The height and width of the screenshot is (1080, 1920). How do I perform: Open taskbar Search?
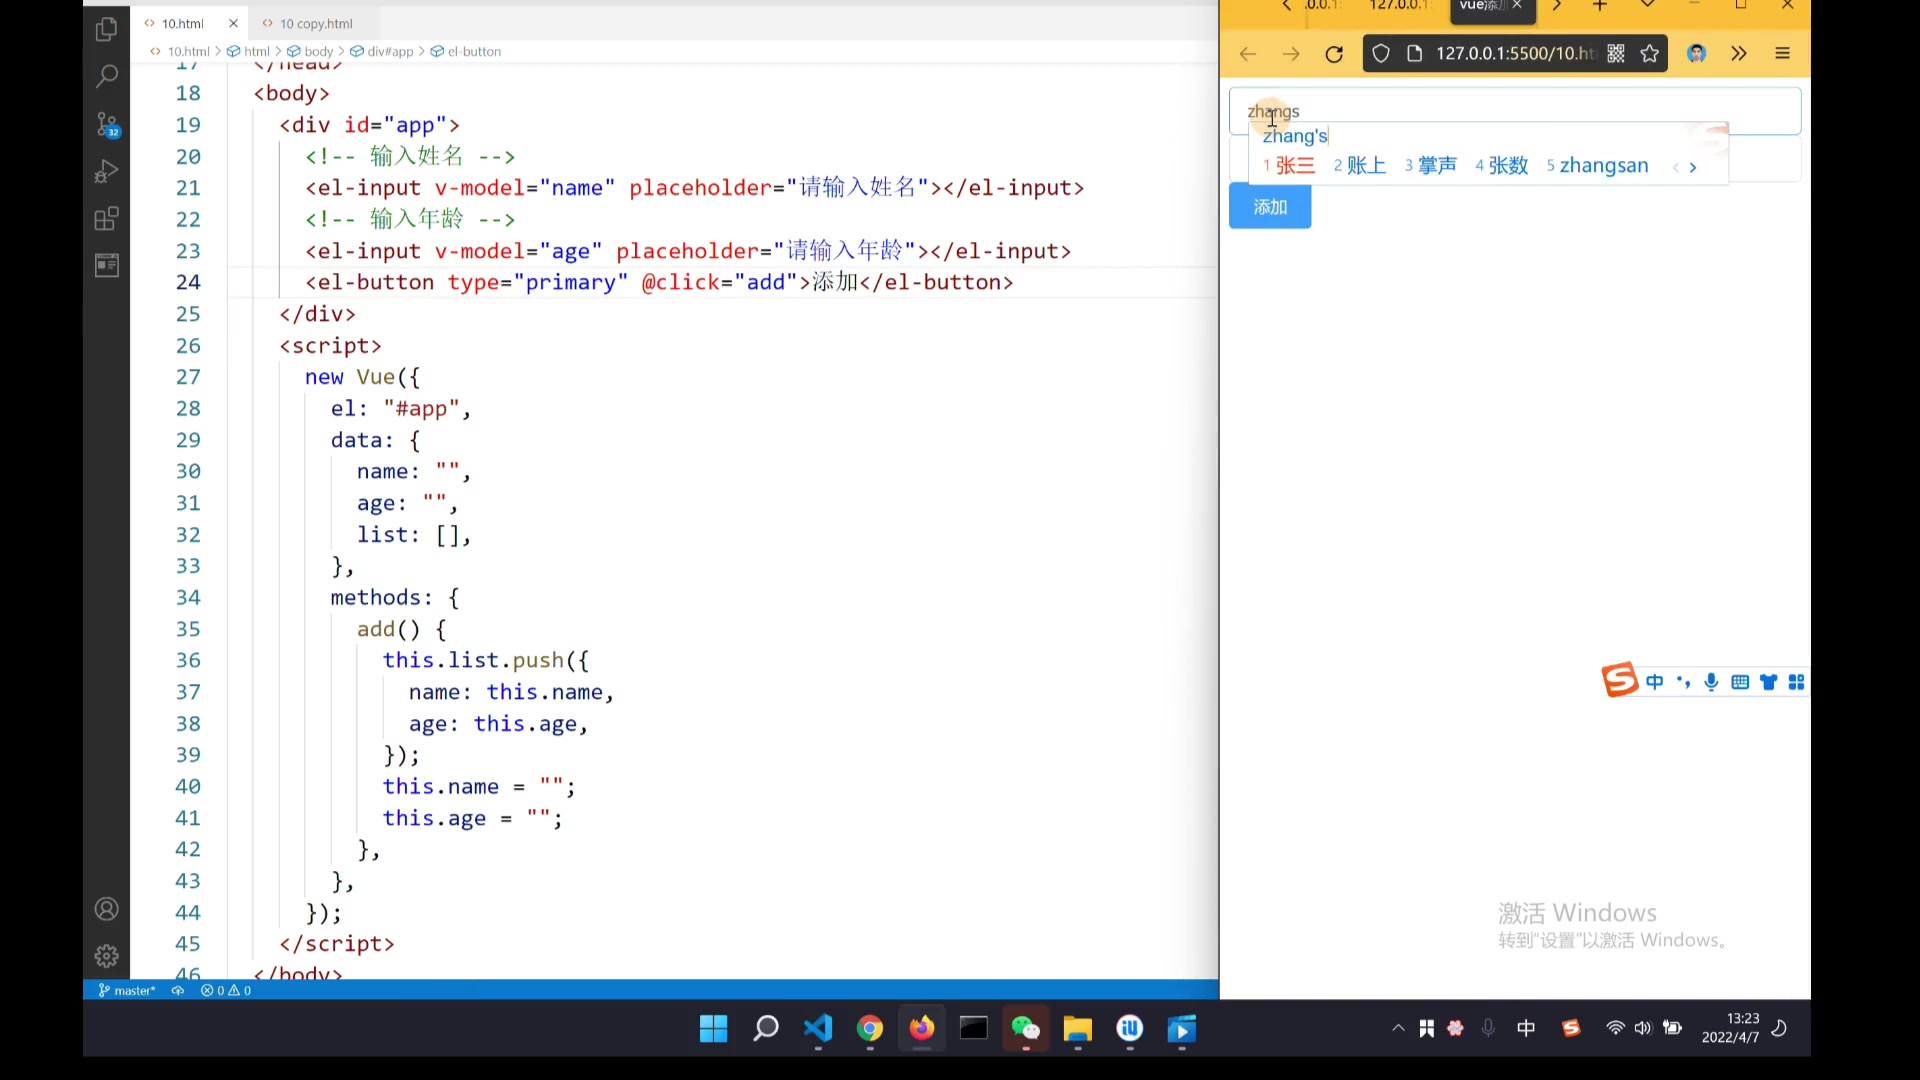click(766, 1029)
